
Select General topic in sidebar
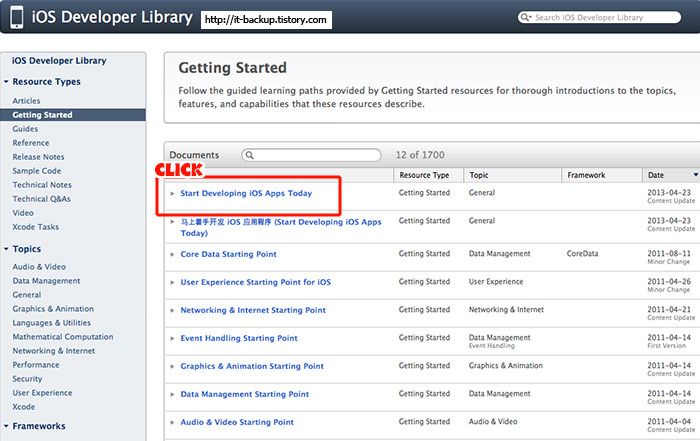point(27,295)
